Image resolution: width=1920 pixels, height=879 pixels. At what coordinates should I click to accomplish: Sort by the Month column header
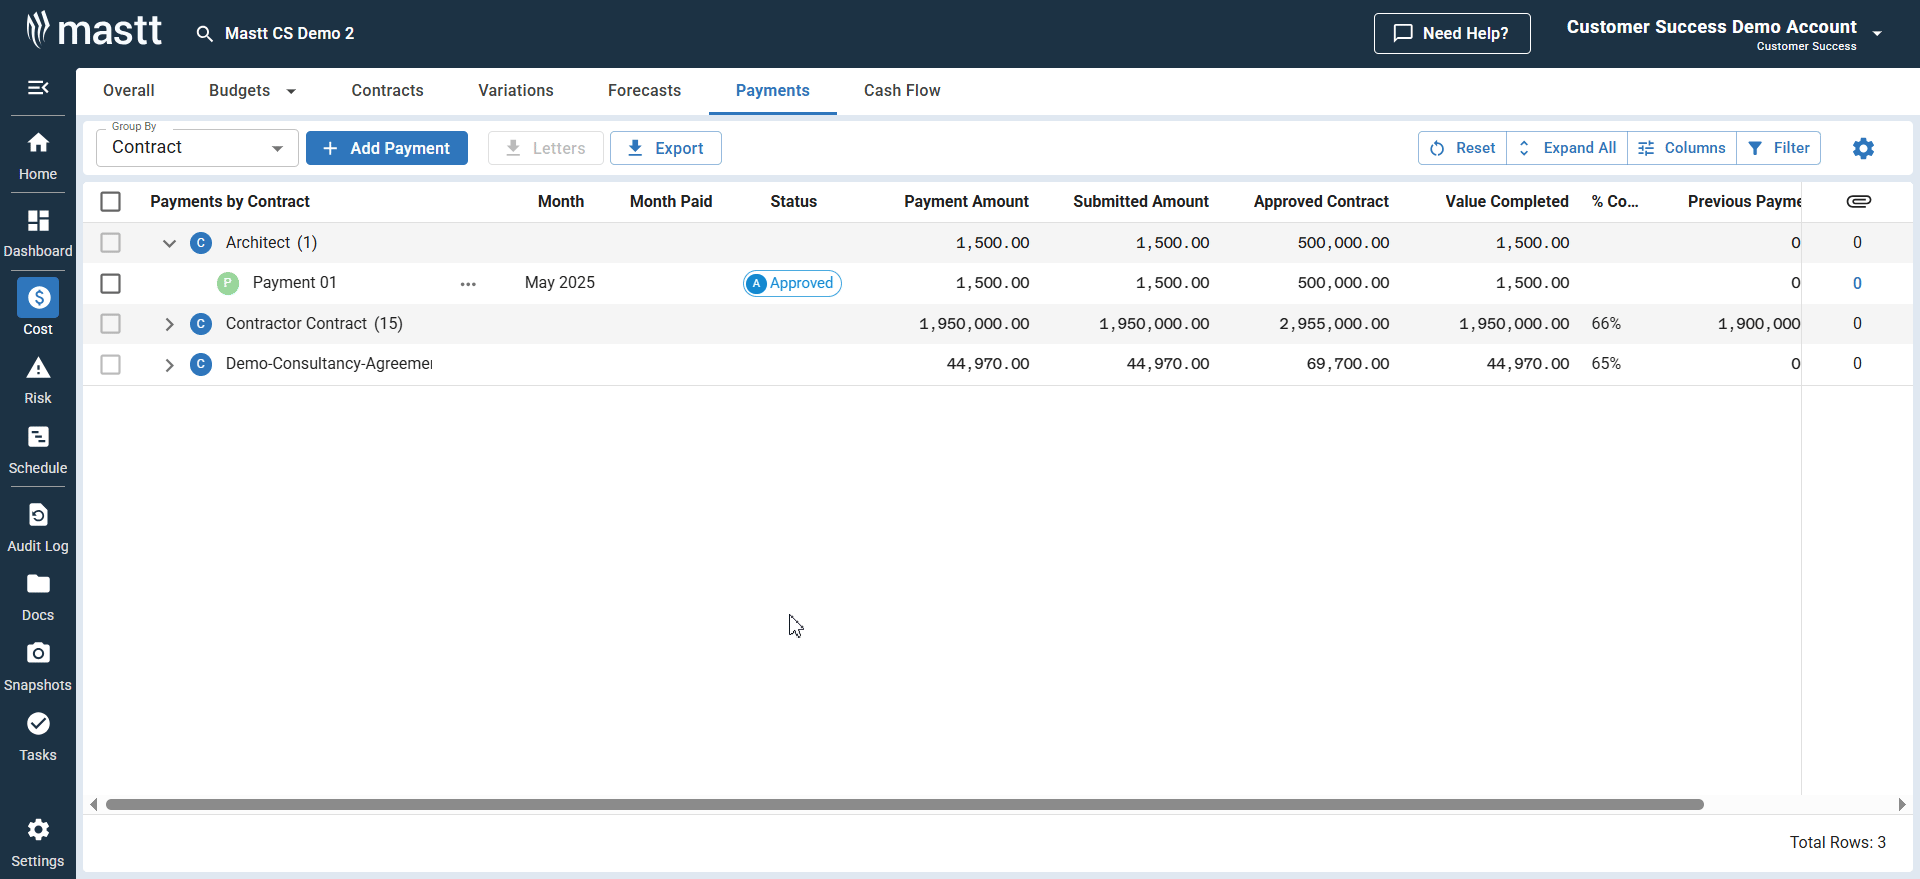[x=560, y=202]
